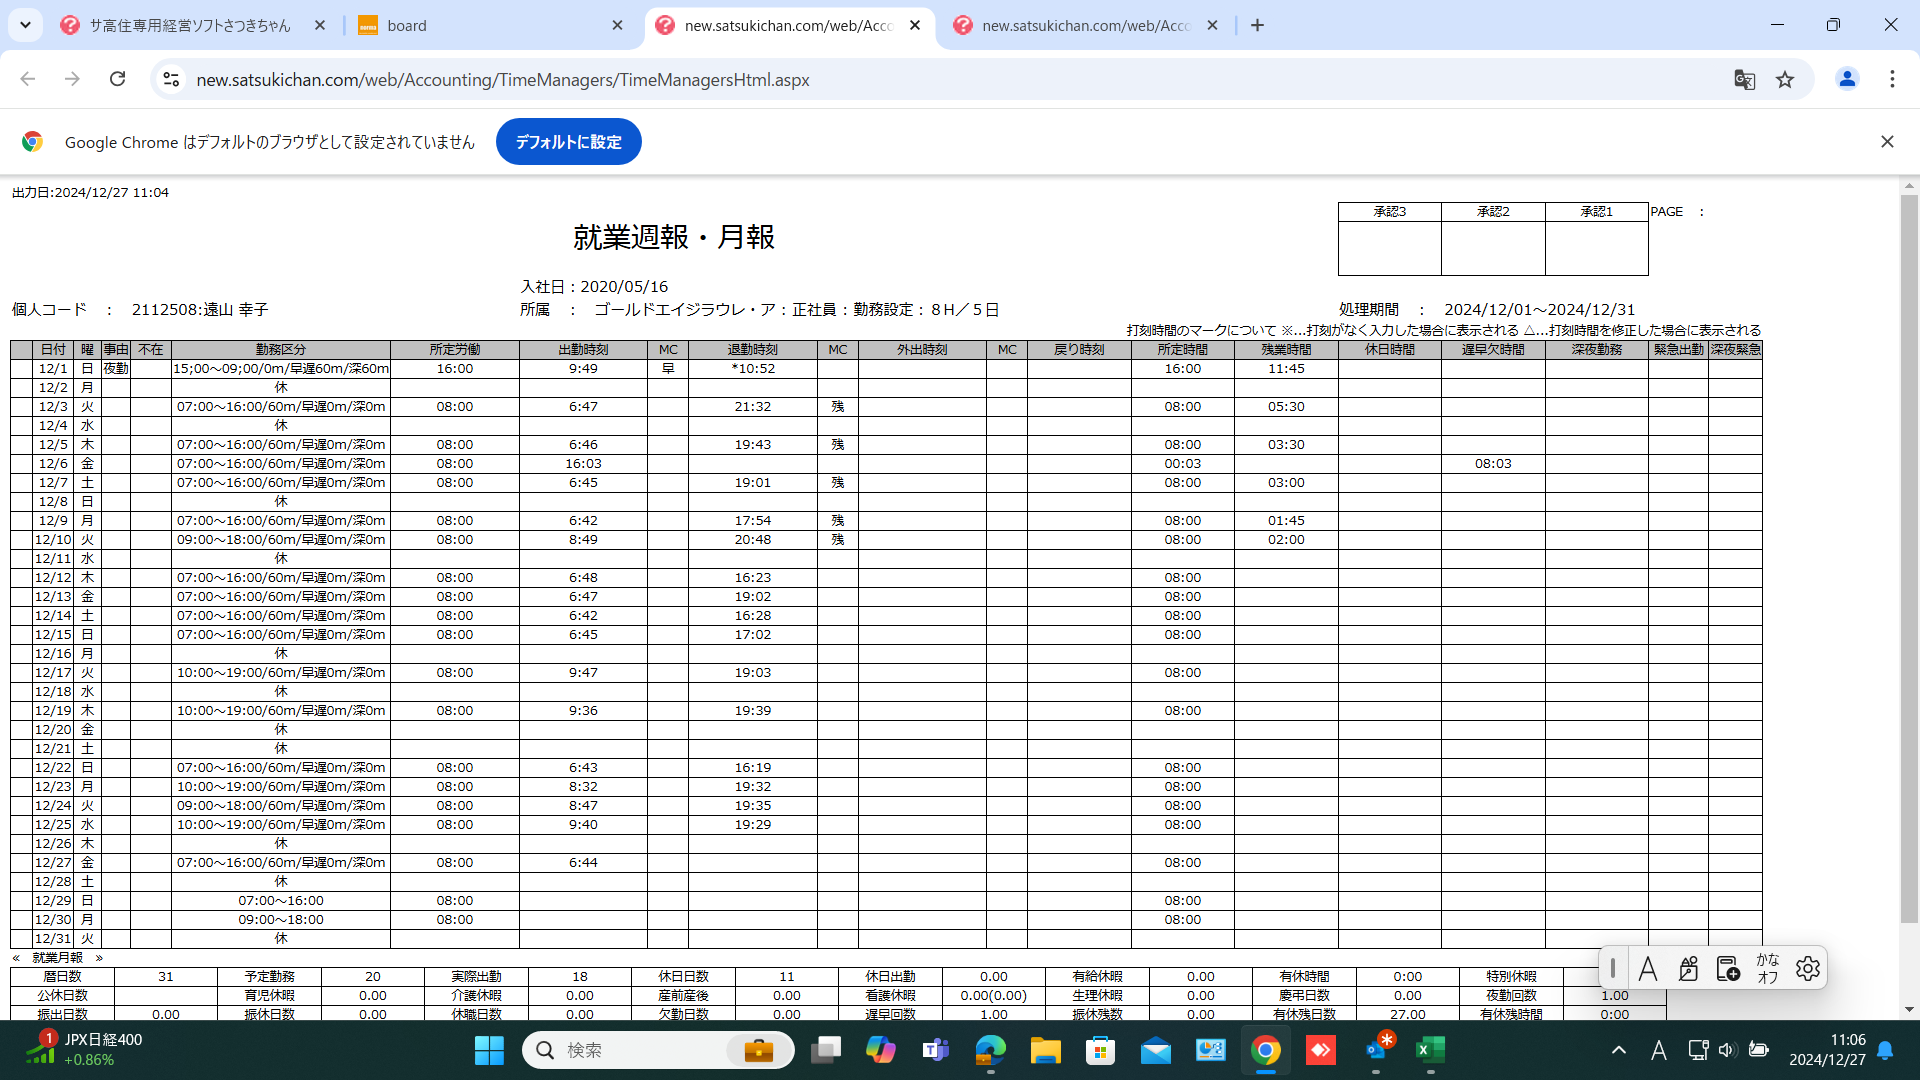Switch to サ高住専用経営ソフトさつきちゃん tab
The image size is (1920, 1080).
pos(190,26)
